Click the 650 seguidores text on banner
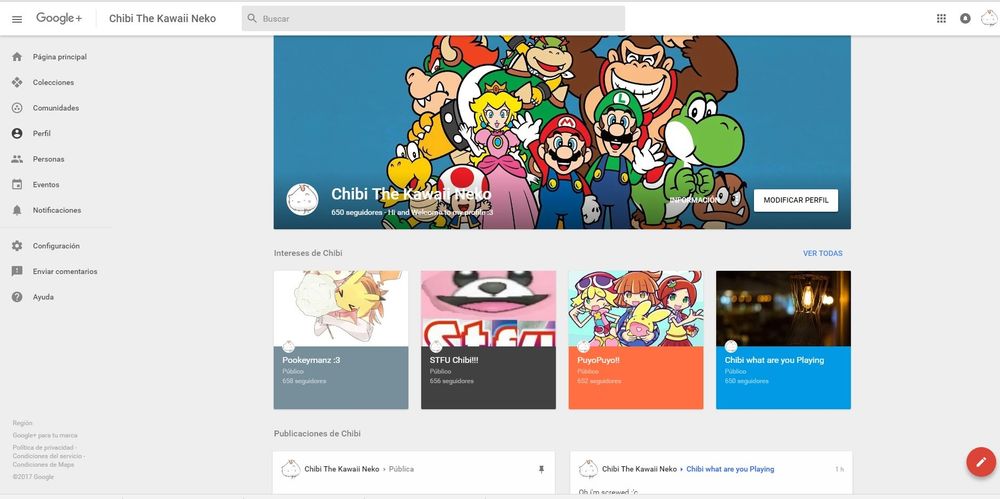The height and width of the screenshot is (499, 1000). 357,212
